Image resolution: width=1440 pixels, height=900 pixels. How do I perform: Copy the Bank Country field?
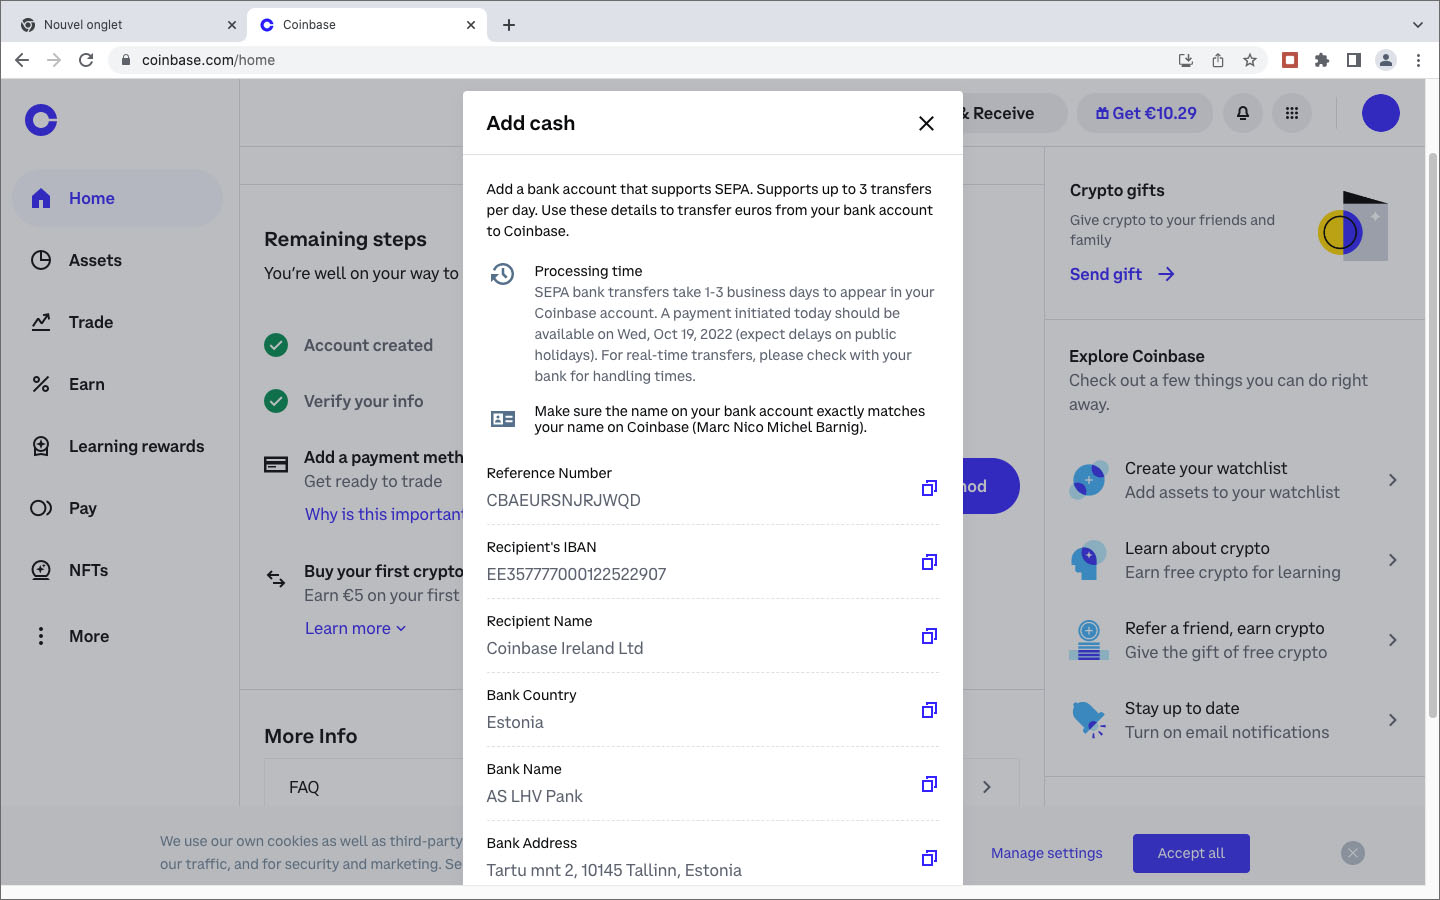click(929, 710)
